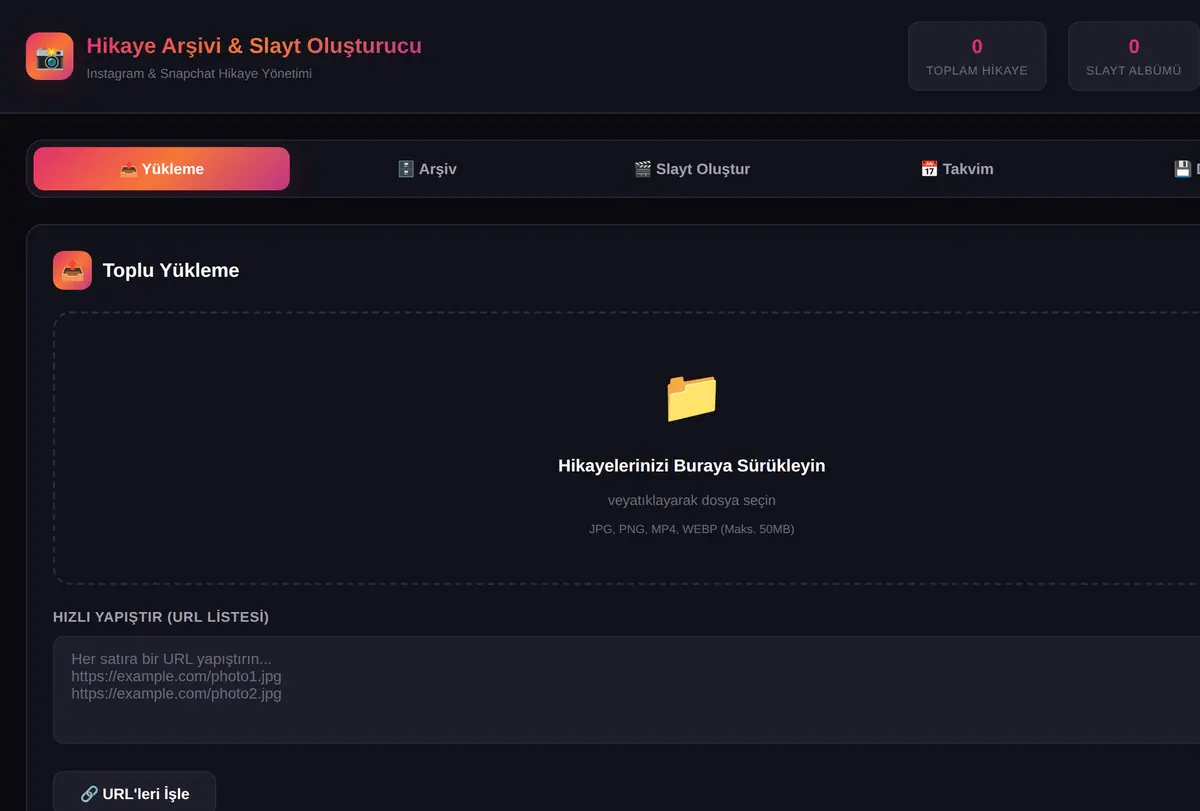Click the Hikayelerinizi Buraya Sürükleyin upload zone
Screen dimensions: 1200x811
click(626, 448)
